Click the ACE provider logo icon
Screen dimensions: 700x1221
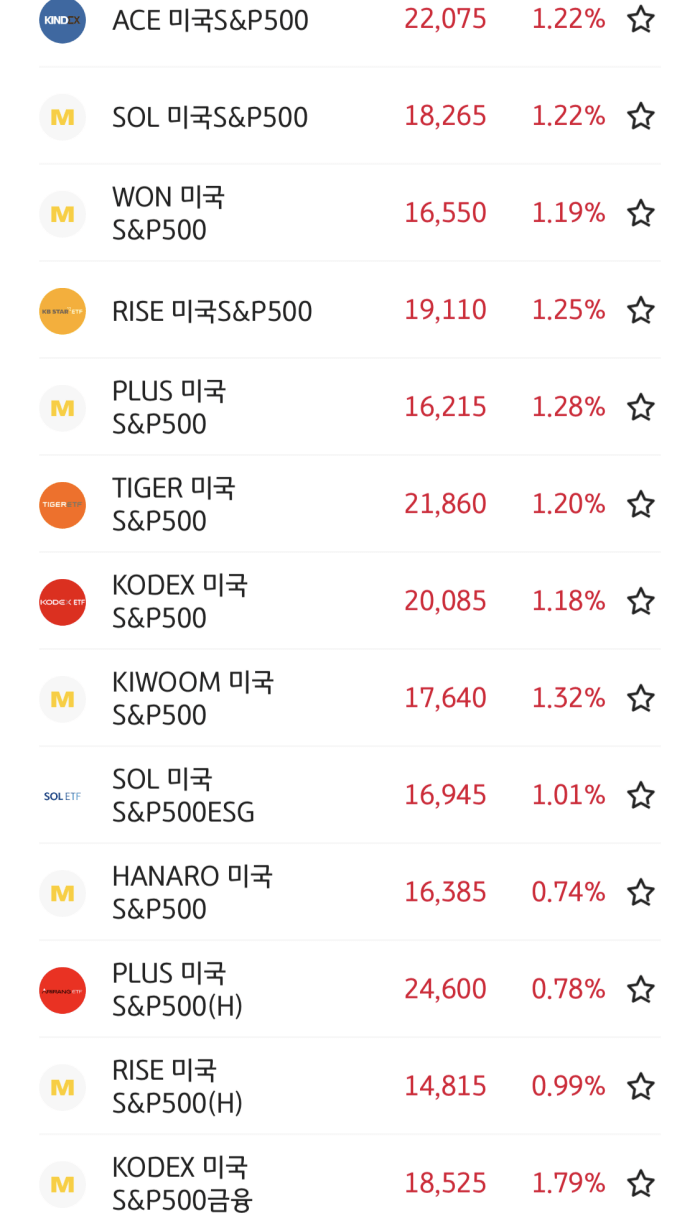(x=62, y=19)
